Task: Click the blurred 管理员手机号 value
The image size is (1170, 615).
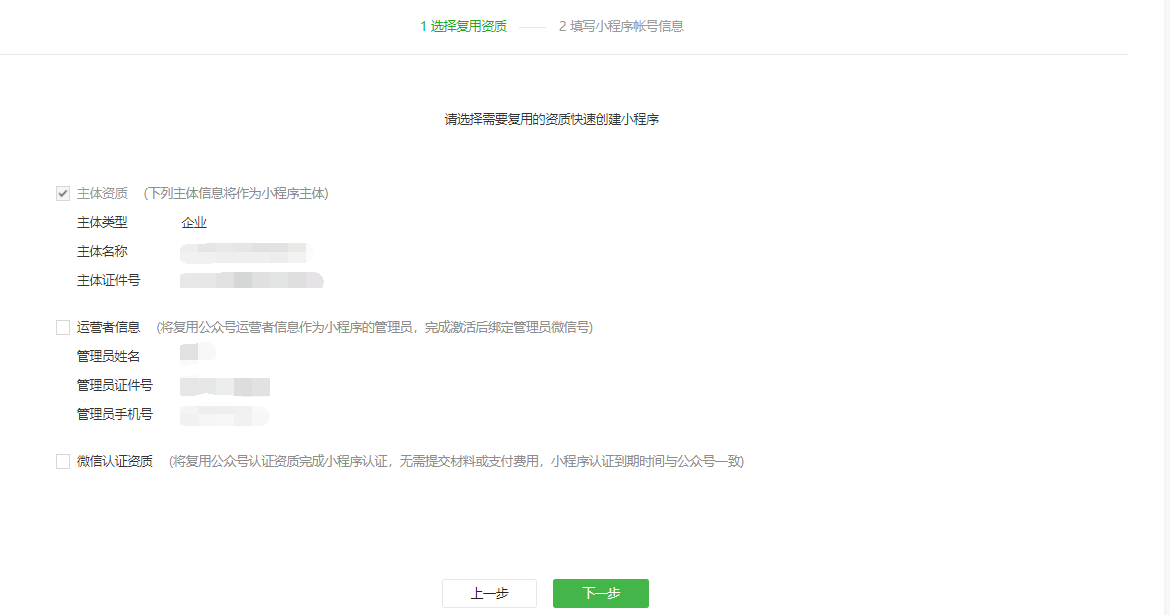Action: coord(225,414)
